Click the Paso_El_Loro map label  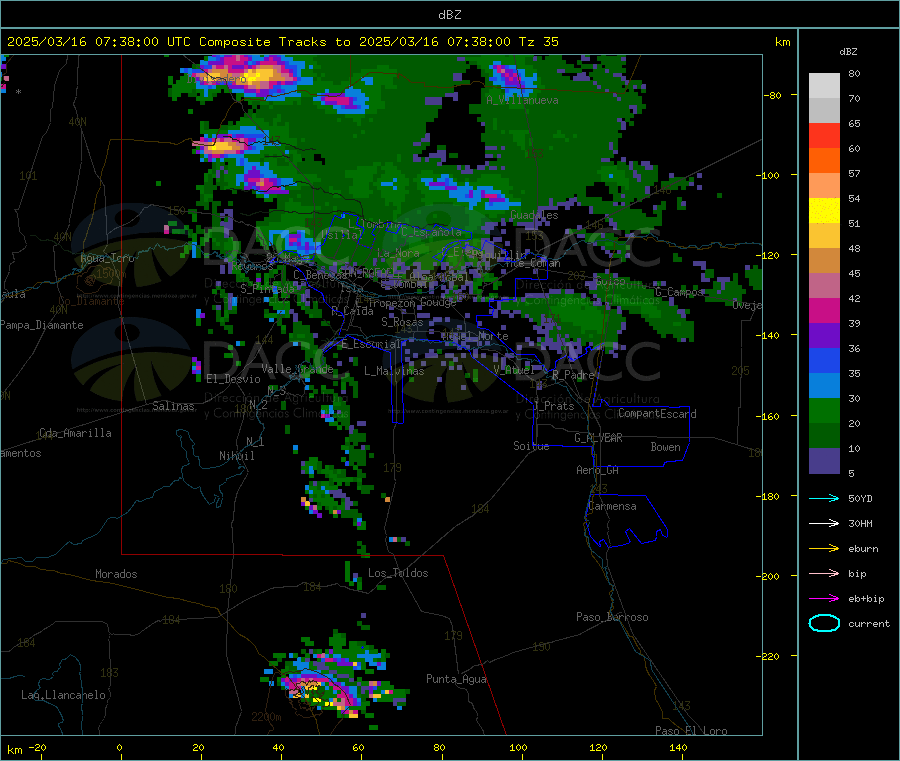[691, 731]
